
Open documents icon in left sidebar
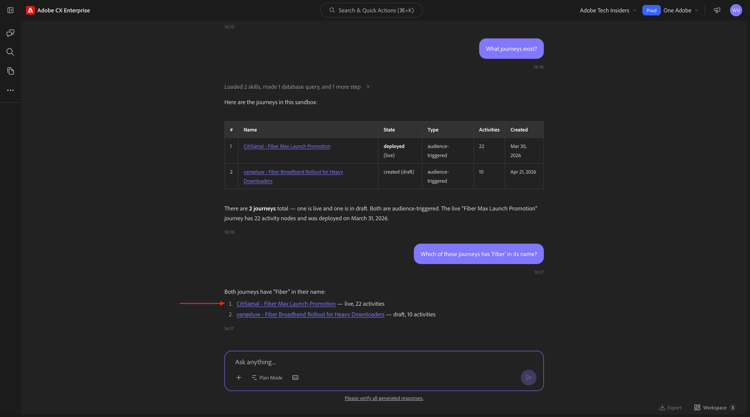(x=10, y=71)
